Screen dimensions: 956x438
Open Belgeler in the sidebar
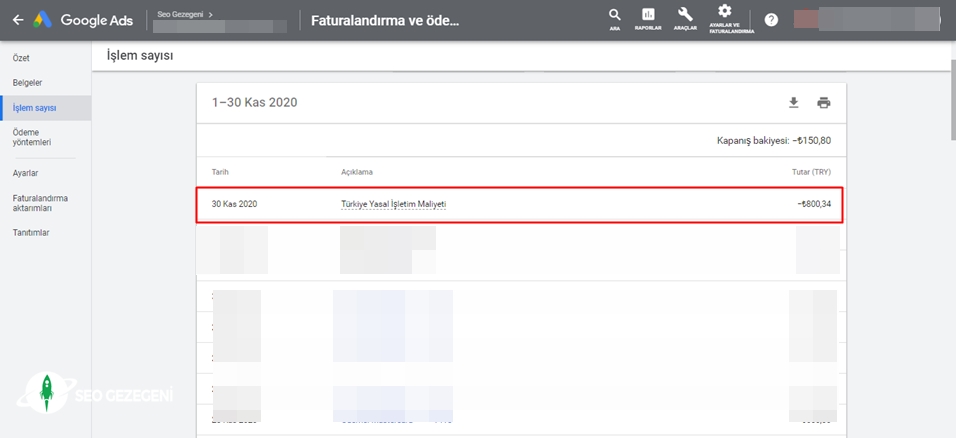(27, 82)
